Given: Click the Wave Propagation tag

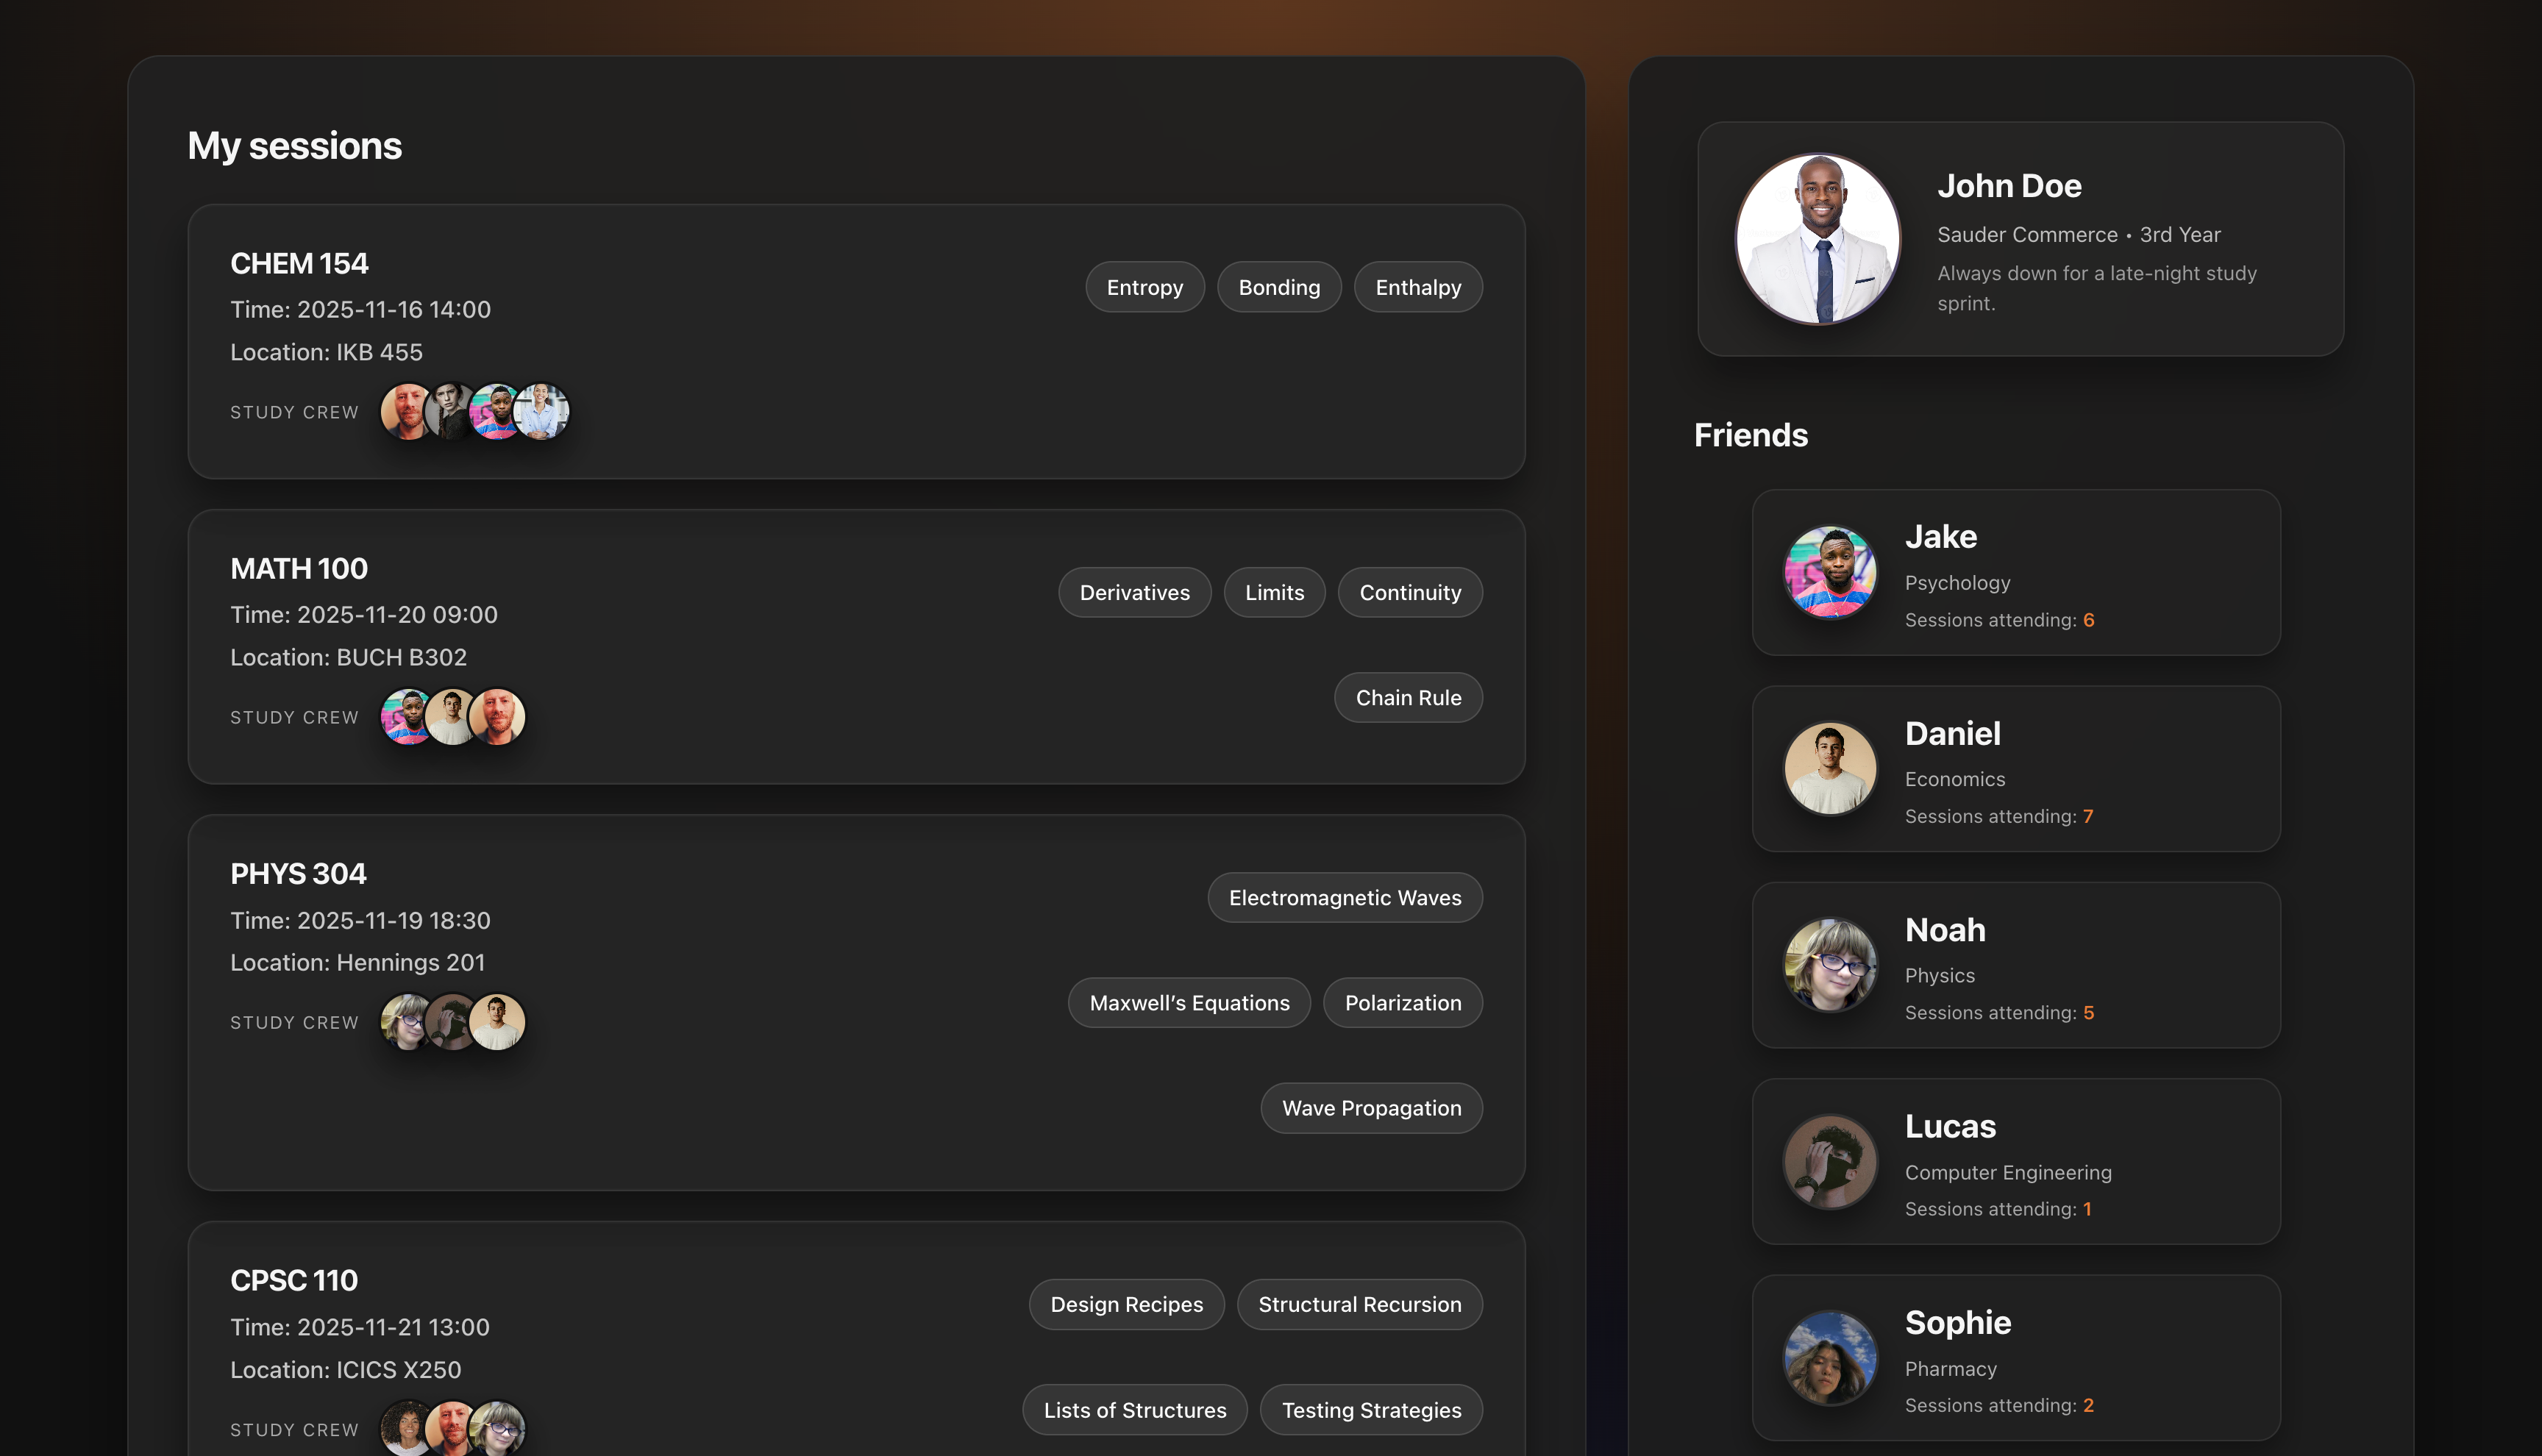Looking at the screenshot, I should (1370, 1107).
